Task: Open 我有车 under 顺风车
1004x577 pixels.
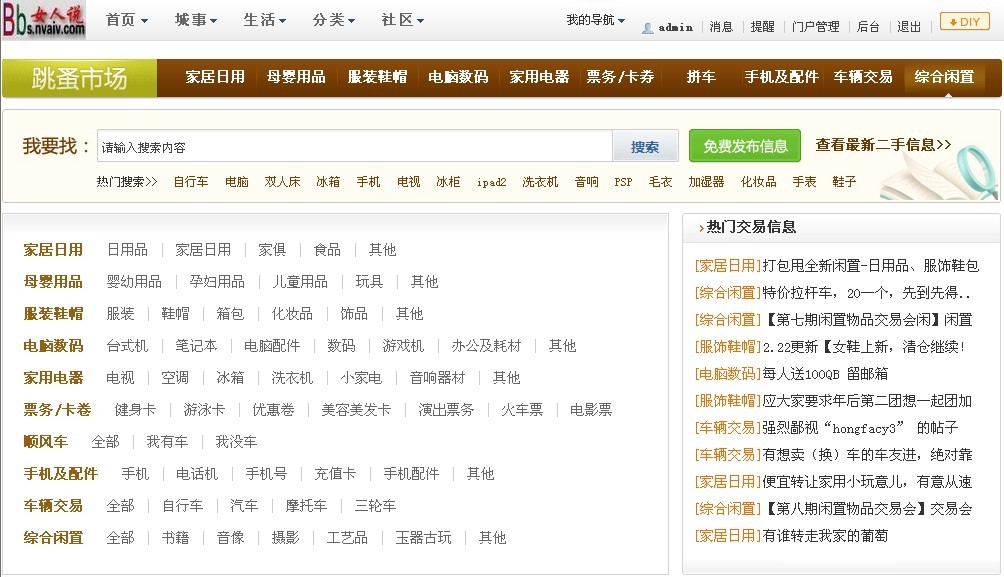Action: click(167, 442)
